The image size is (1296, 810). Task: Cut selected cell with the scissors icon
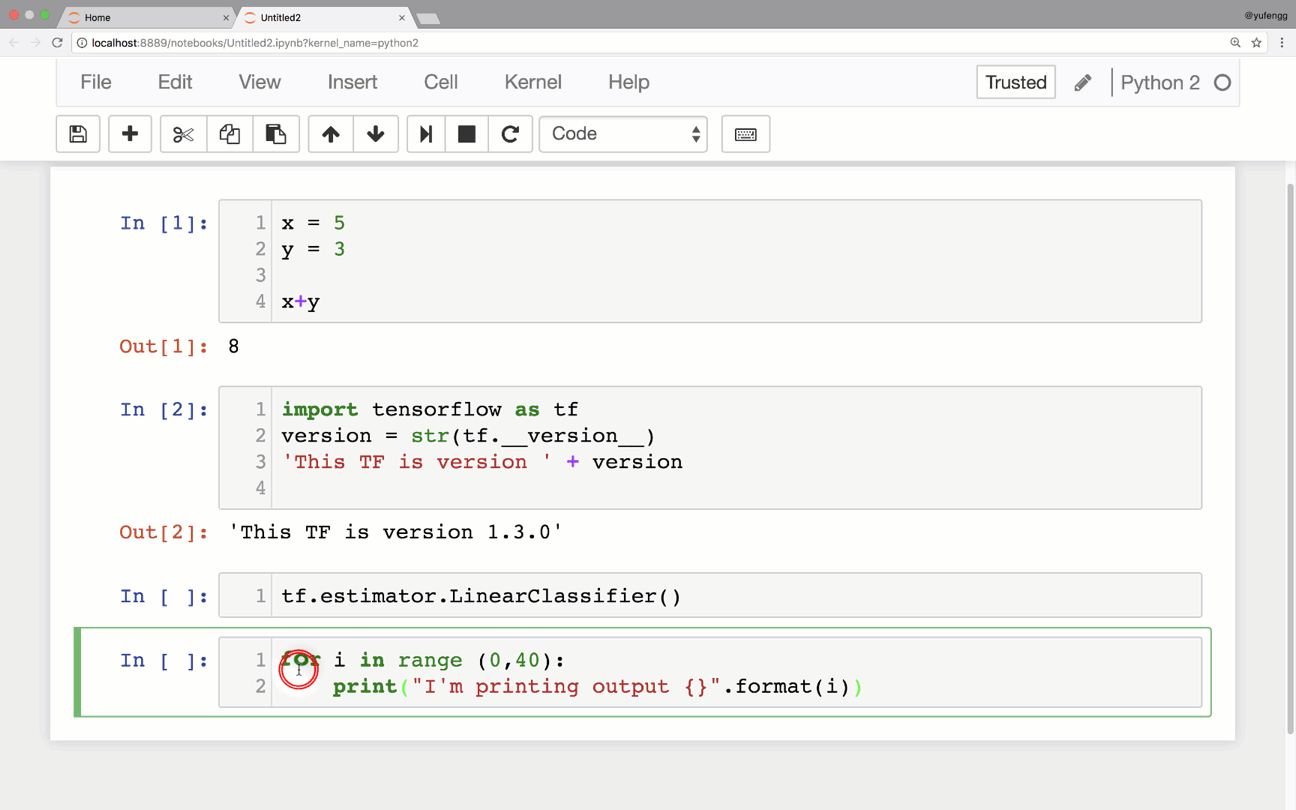click(183, 134)
